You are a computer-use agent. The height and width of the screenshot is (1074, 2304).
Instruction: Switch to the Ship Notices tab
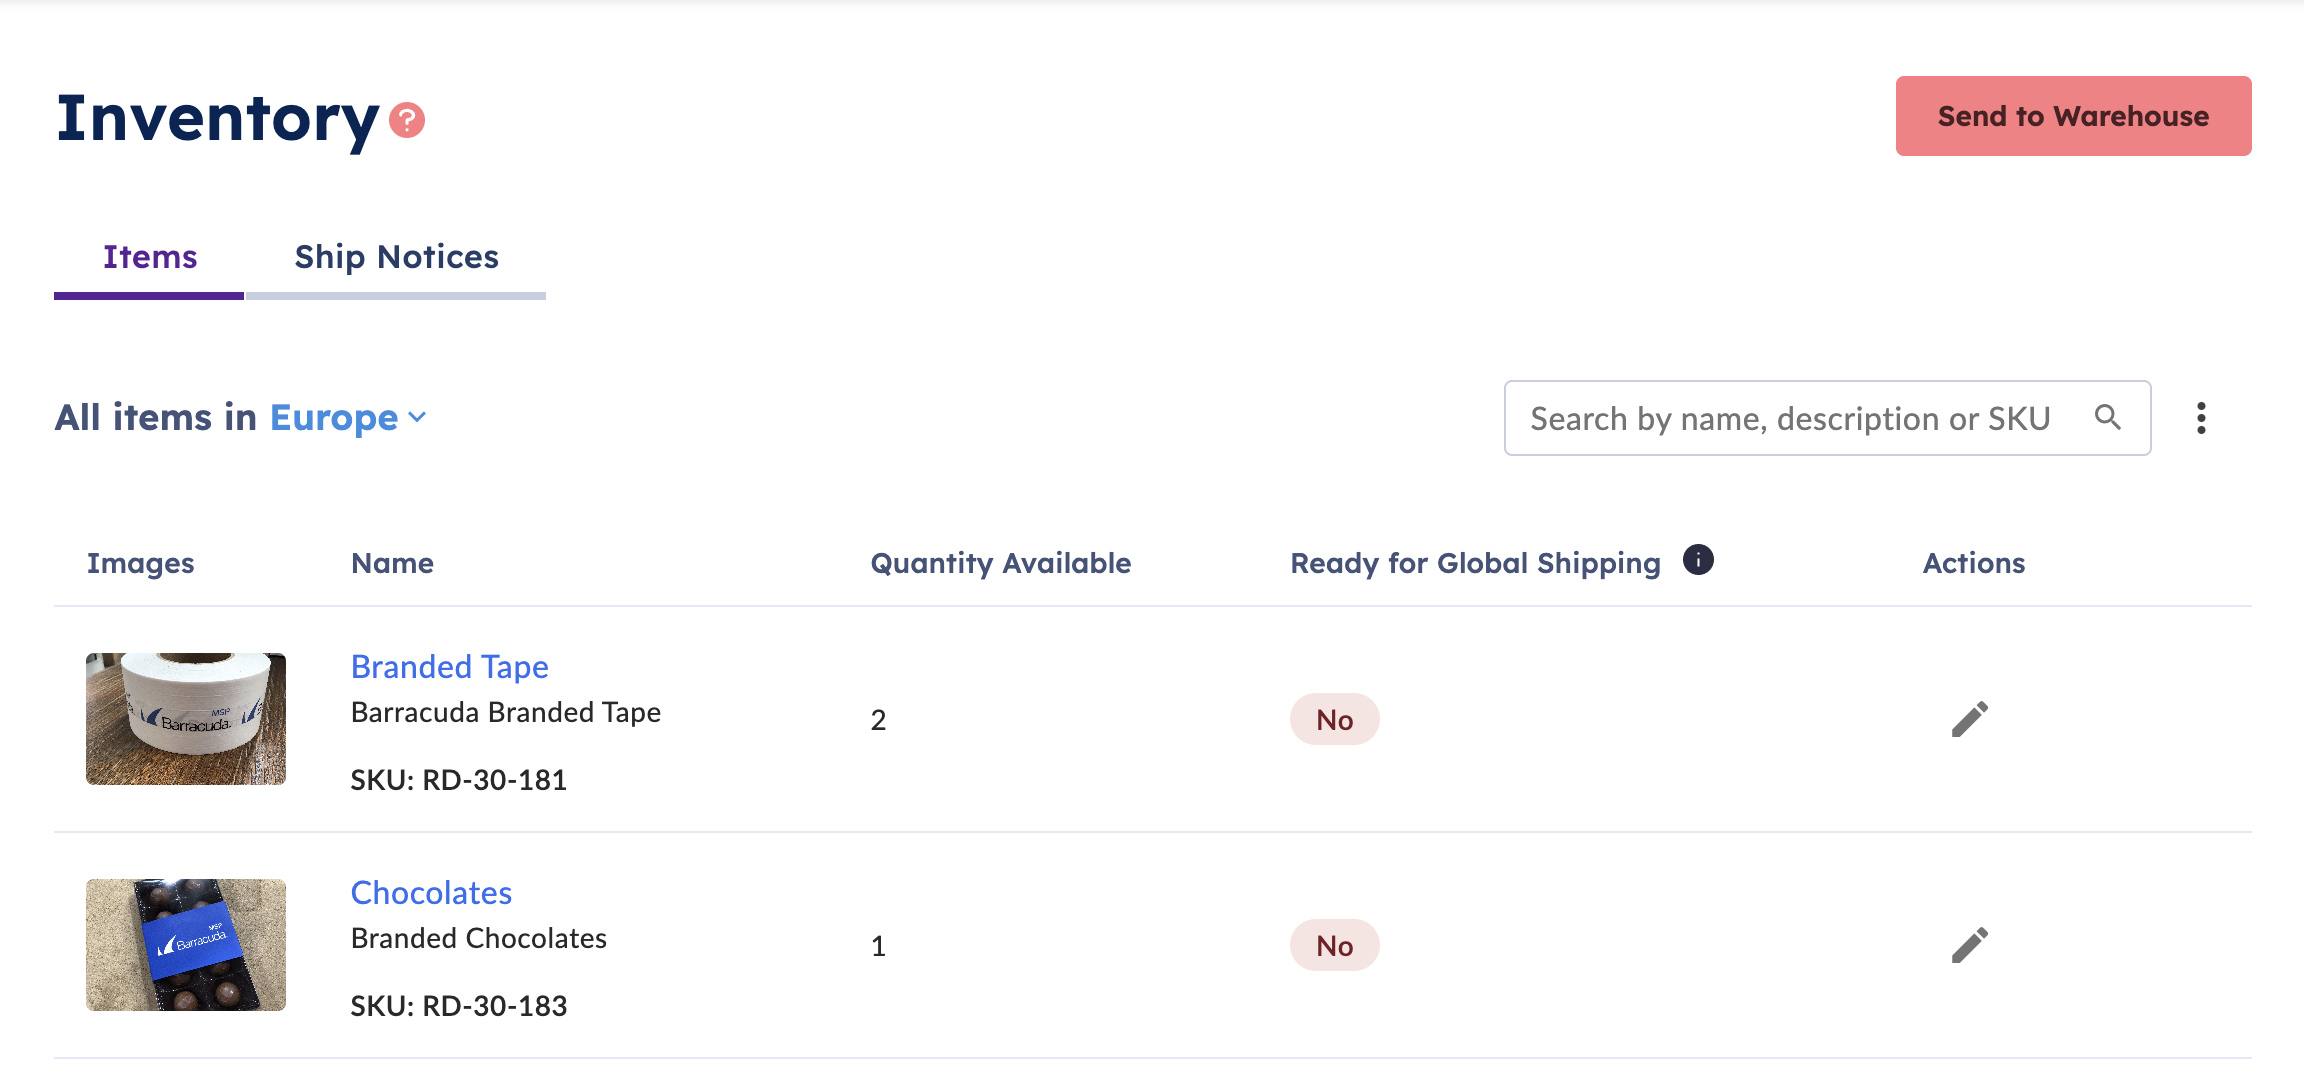tap(396, 258)
